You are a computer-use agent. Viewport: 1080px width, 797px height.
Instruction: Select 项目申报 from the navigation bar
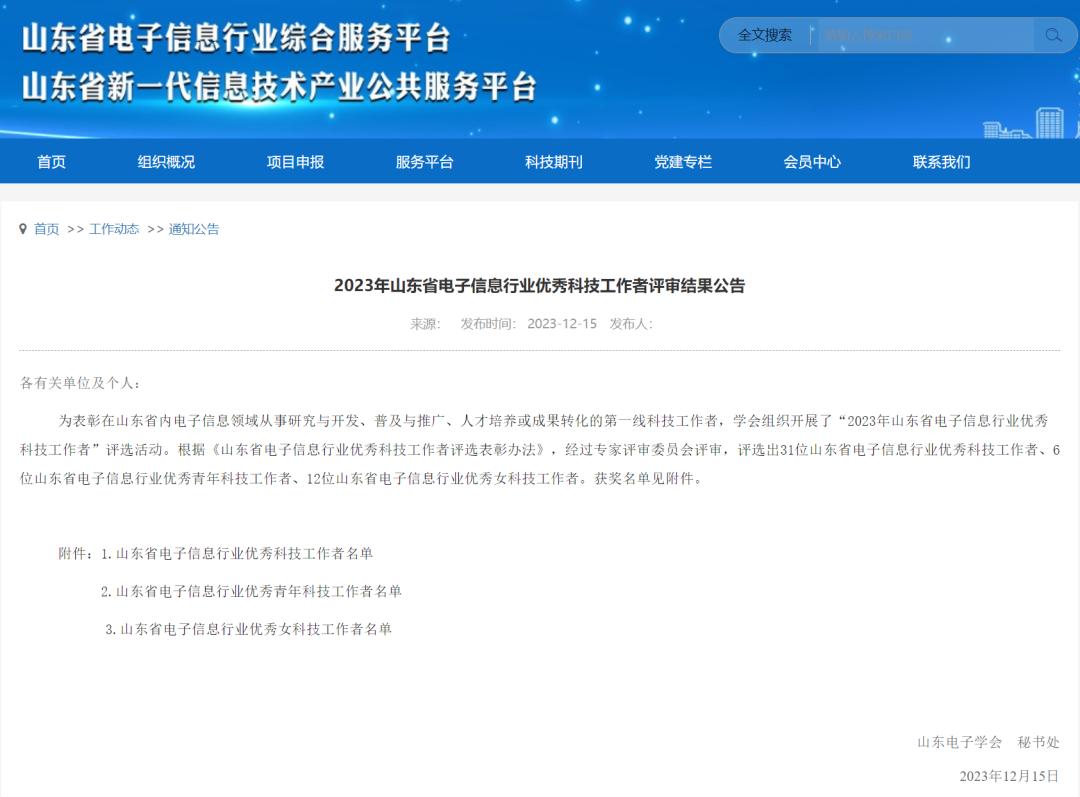click(x=295, y=162)
